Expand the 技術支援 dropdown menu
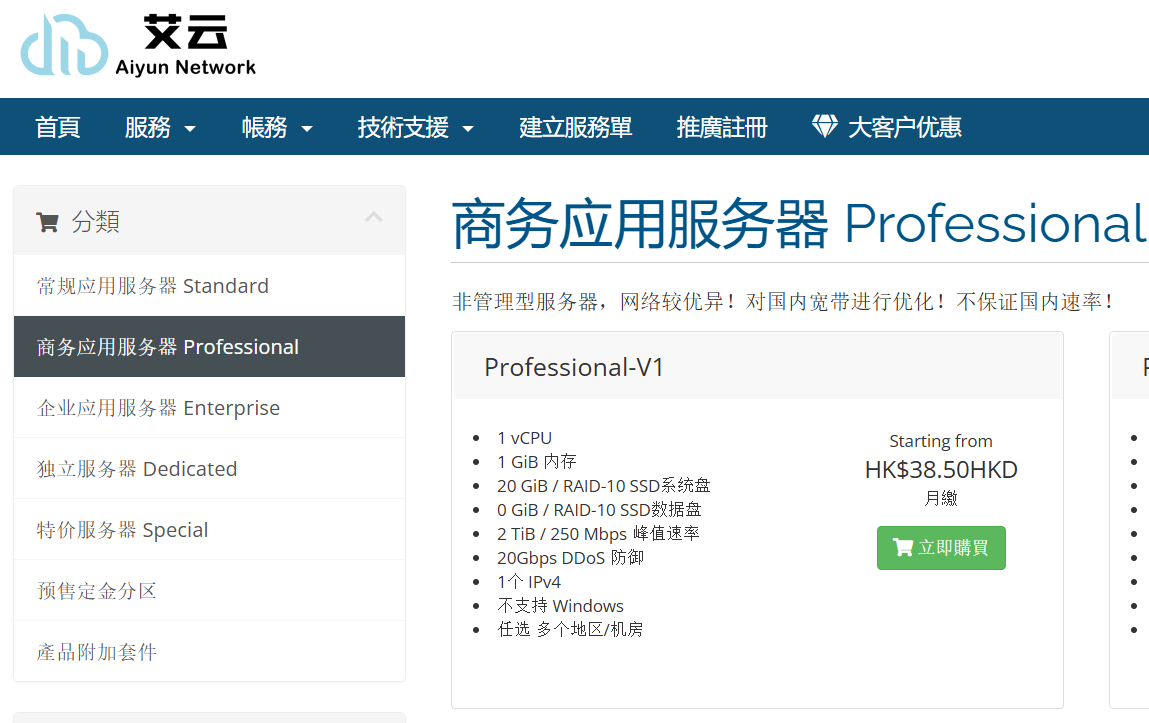Screen dimensions: 1149x723 (415, 127)
